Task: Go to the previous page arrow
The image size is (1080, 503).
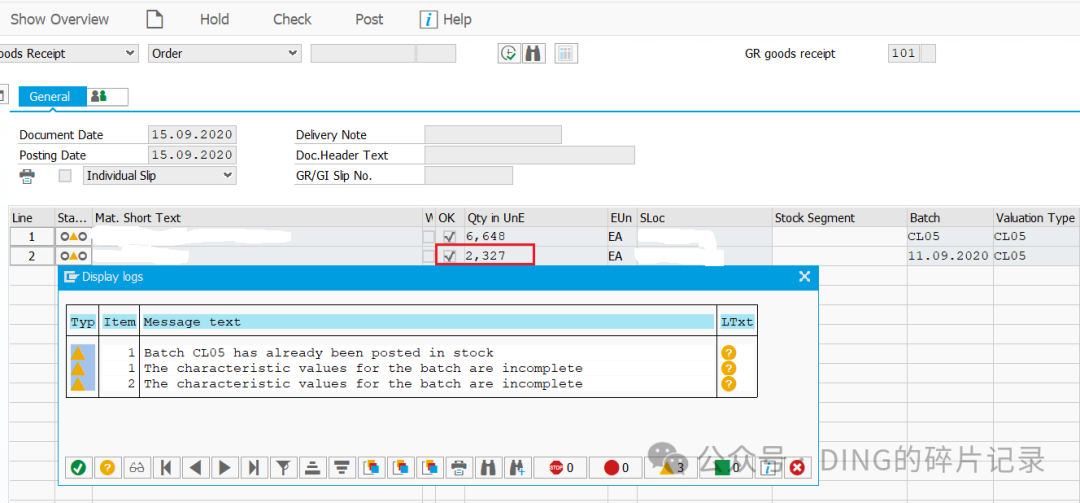Action: point(195,468)
